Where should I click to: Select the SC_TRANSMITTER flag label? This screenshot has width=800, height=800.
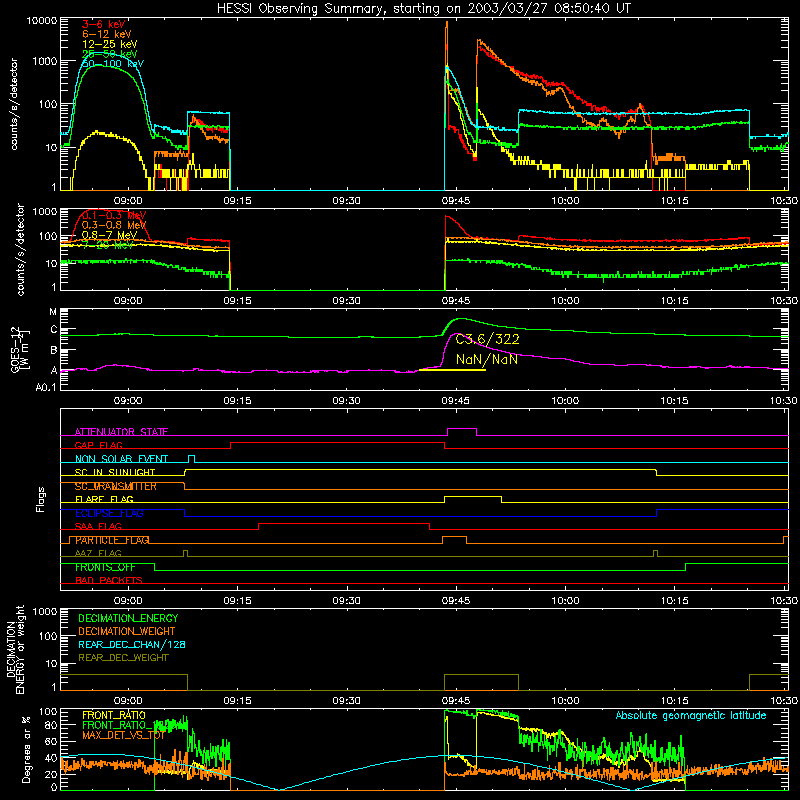(115, 486)
